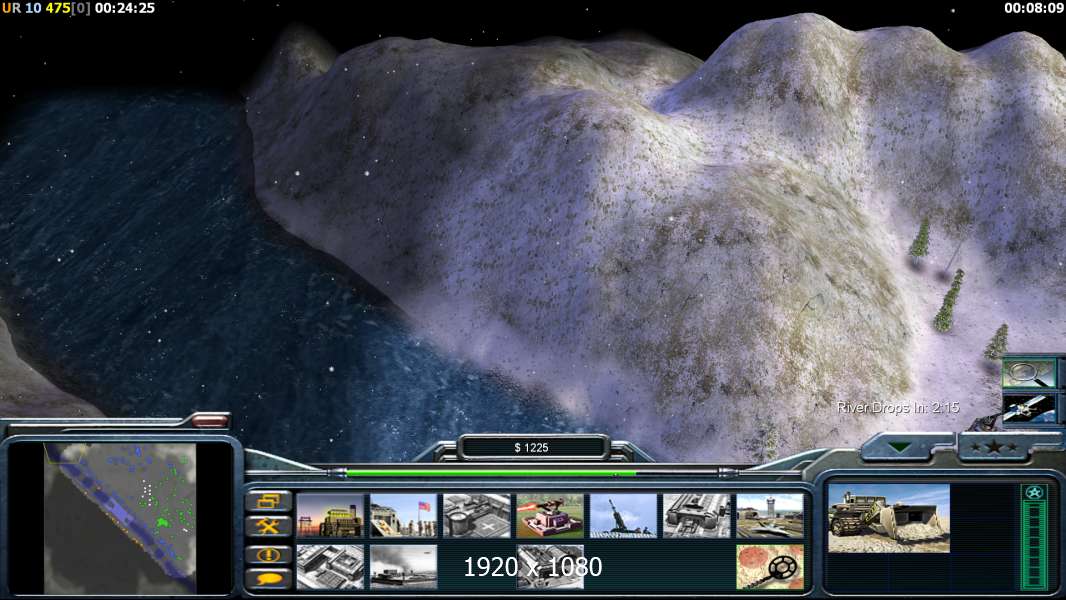The width and height of the screenshot is (1066, 600).
Task: Click the green experience level bar
Action: tap(1034, 546)
